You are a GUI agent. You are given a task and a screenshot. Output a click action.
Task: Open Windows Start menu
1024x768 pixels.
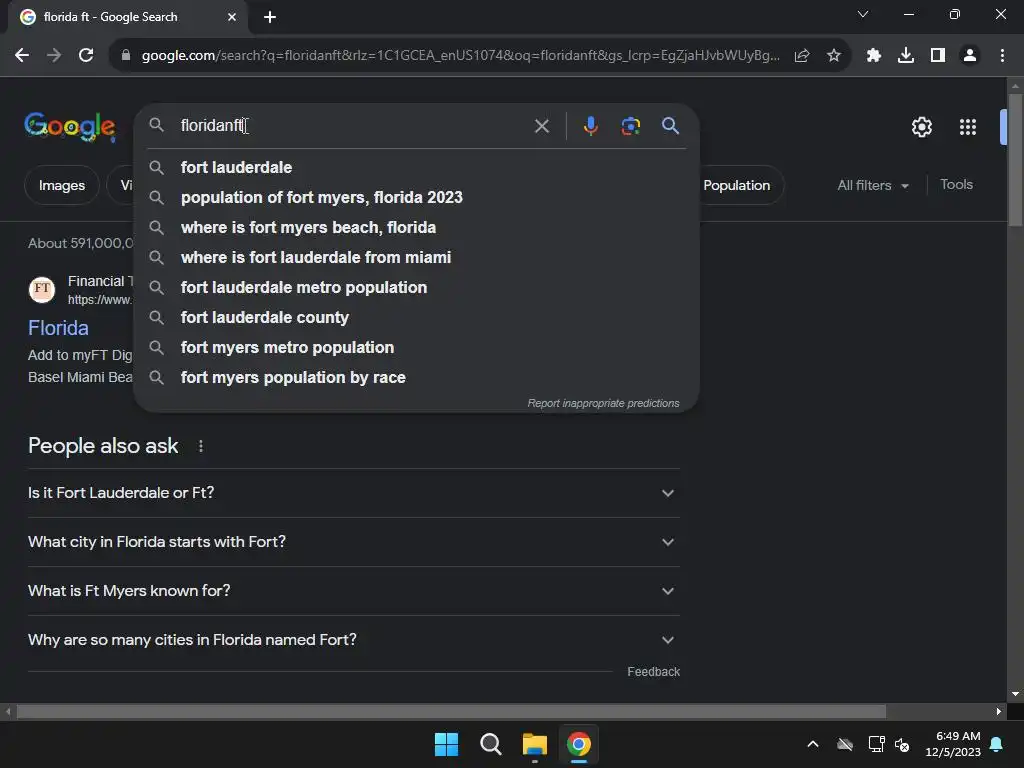coord(447,744)
